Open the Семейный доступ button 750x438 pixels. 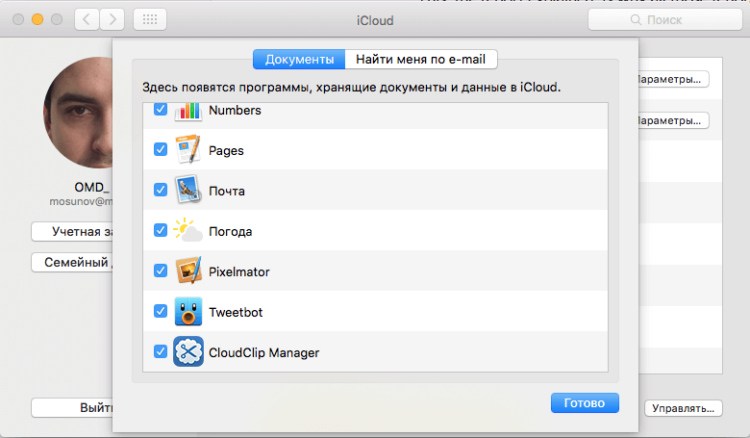click(x=72, y=262)
